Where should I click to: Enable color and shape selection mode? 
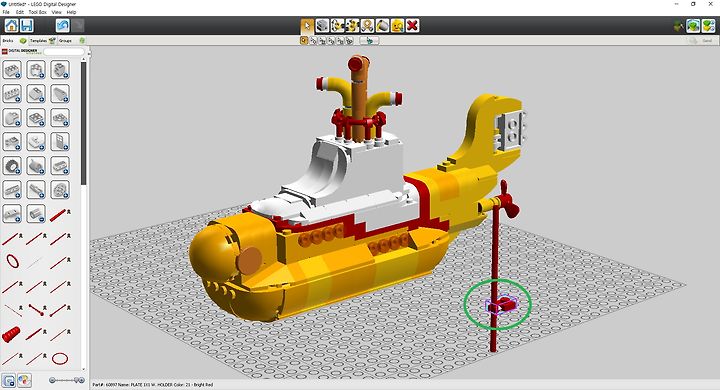(350, 40)
